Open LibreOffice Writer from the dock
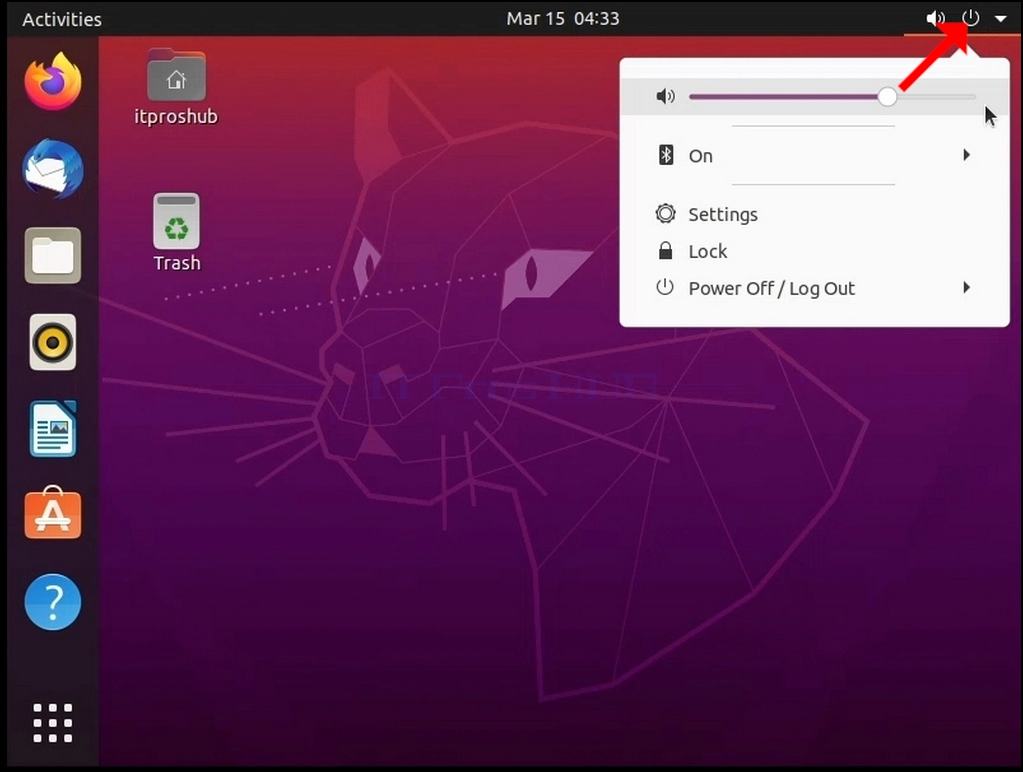This screenshot has width=1023, height=772. pyautogui.click(x=53, y=429)
